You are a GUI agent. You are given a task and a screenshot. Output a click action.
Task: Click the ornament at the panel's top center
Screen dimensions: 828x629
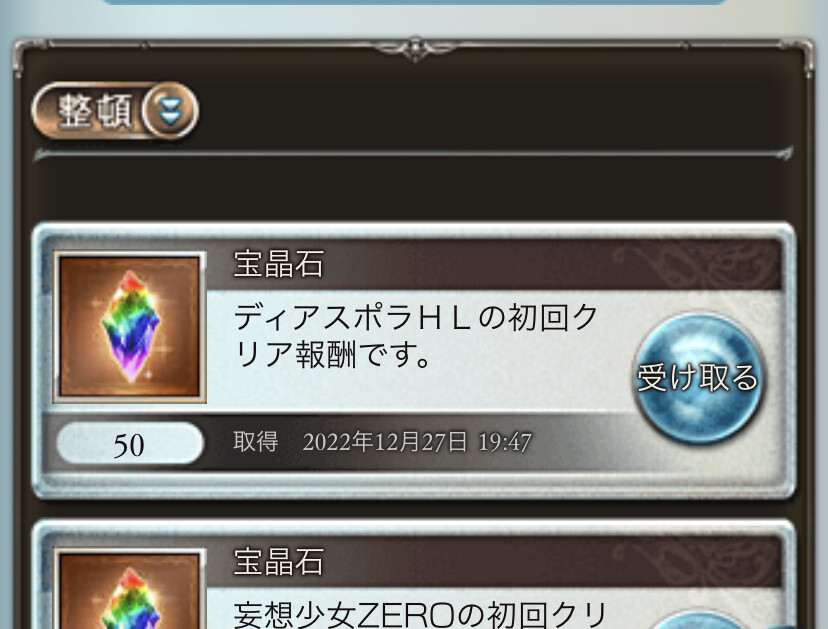click(415, 48)
